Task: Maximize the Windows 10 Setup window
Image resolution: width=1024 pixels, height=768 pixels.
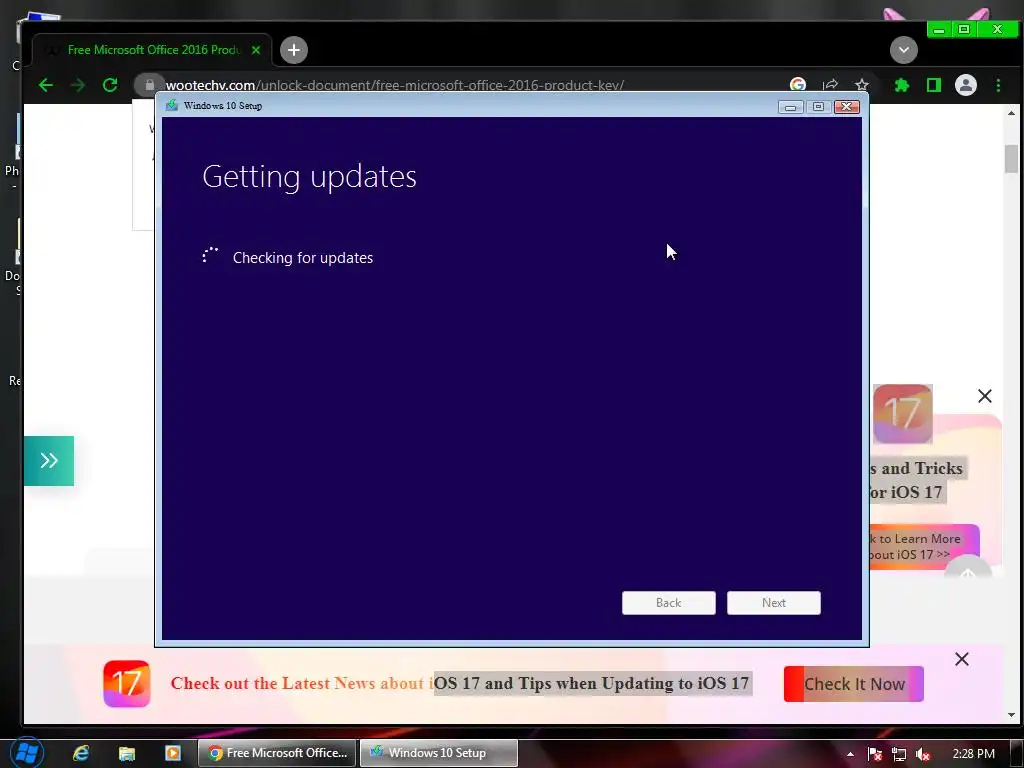Action: pos(818,106)
